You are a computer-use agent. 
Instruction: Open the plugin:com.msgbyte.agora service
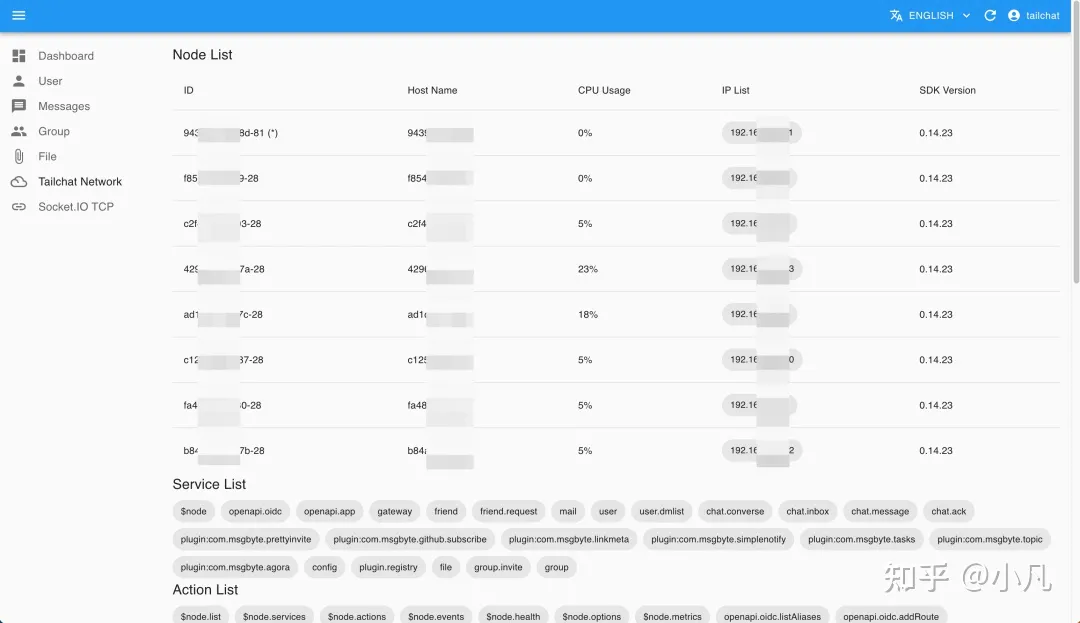tap(235, 567)
